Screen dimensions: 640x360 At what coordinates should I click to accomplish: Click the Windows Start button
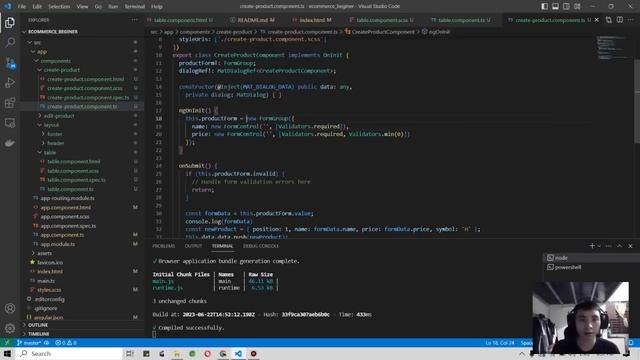coord(7,353)
